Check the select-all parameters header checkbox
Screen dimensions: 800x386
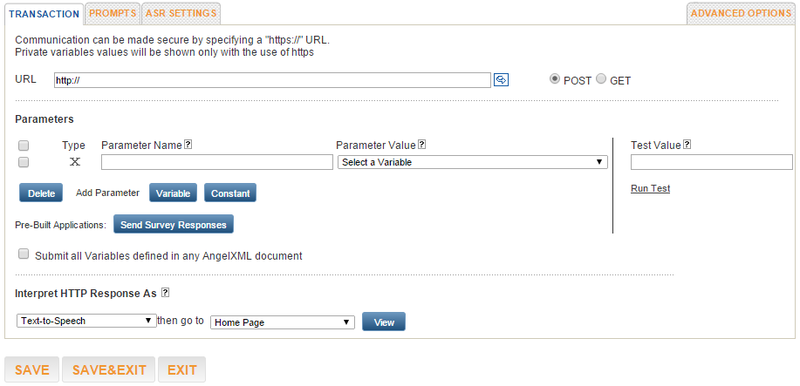(23, 146)
